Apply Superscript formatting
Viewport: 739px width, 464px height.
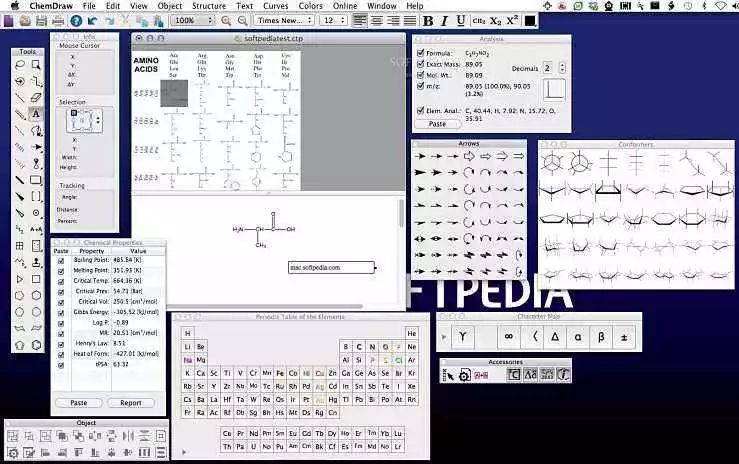[x=512, y=21]
